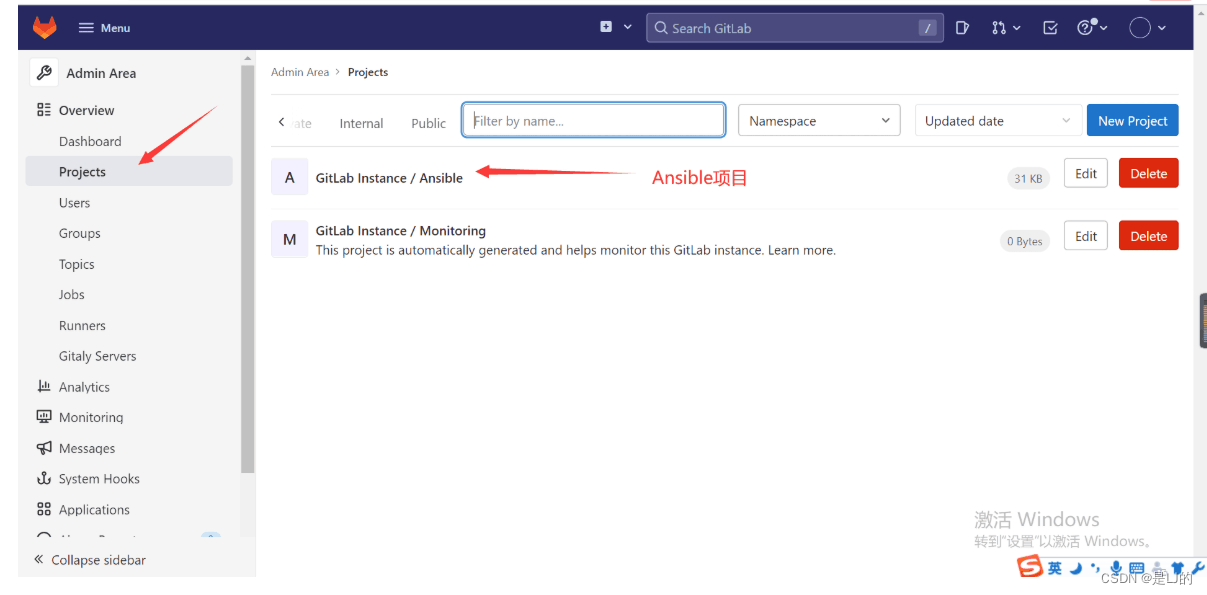Viewport: 1207px width, 595px height.
Task: Edit the Monitoring project
Action: [1086, 236]
